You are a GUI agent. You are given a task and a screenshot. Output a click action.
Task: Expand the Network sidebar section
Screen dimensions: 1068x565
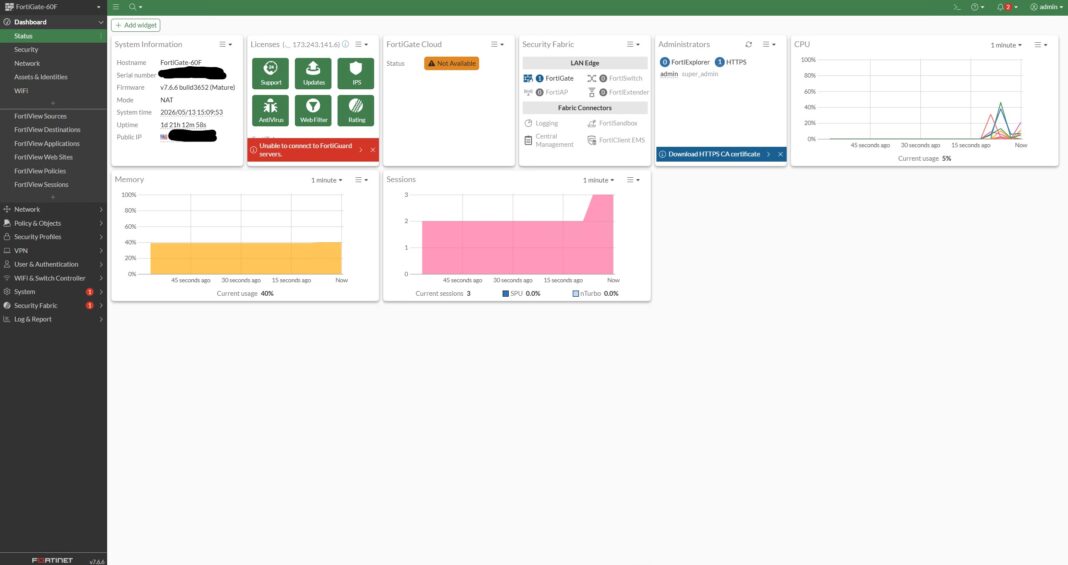pos(53,210)
